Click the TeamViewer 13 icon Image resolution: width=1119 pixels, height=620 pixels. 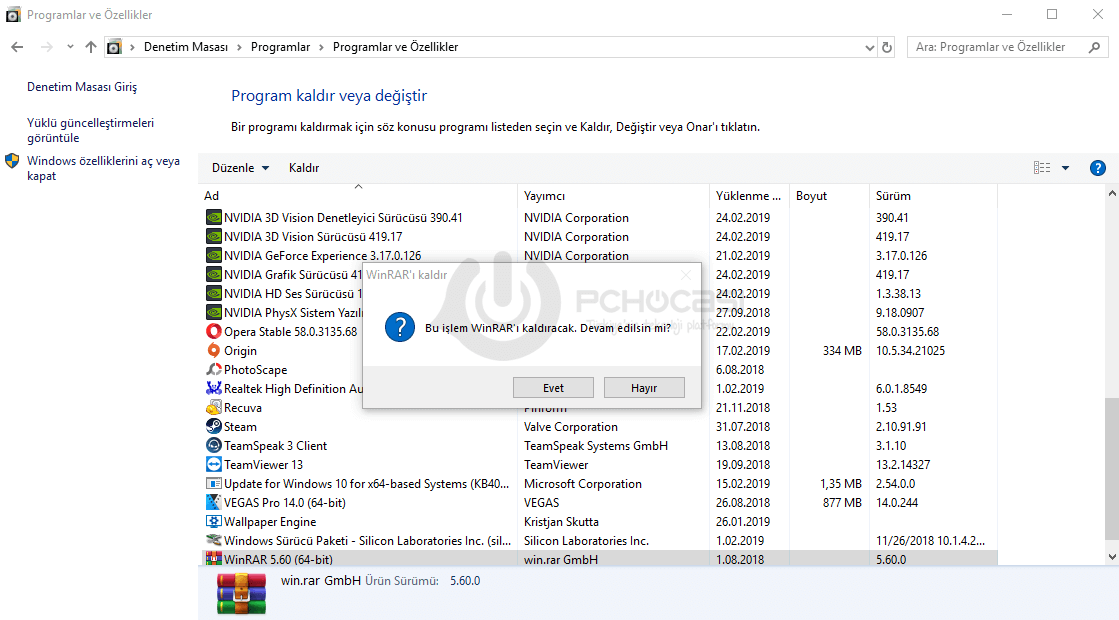(x=213, y=464)
